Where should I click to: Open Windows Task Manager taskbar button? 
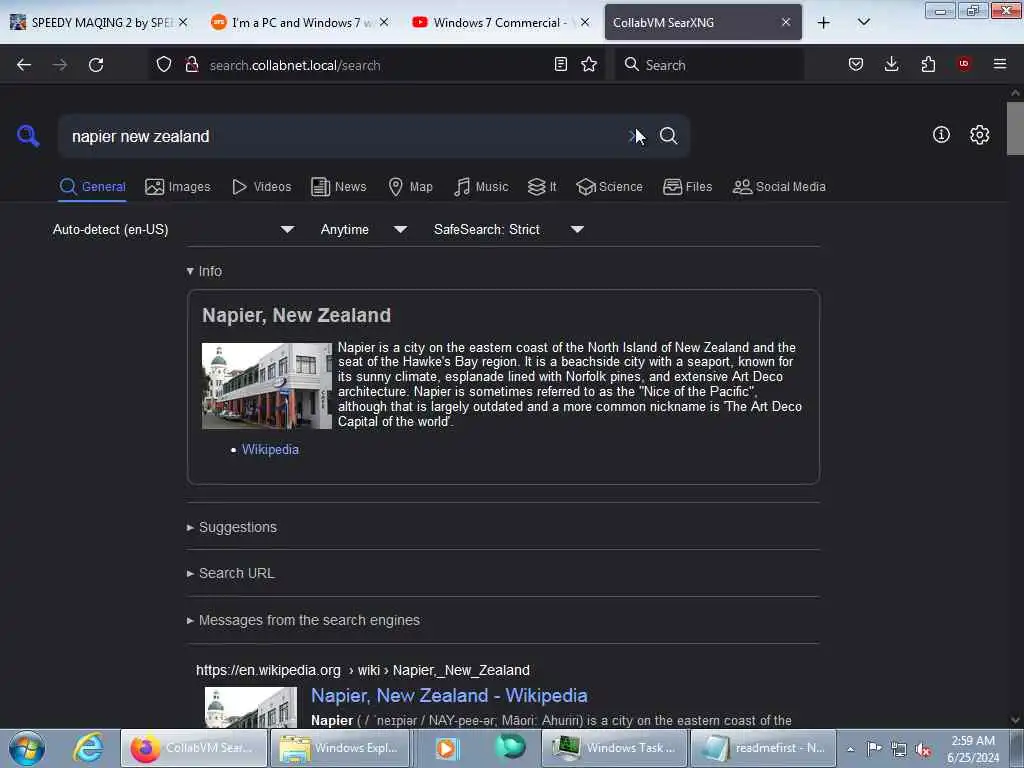coord(615,748)
